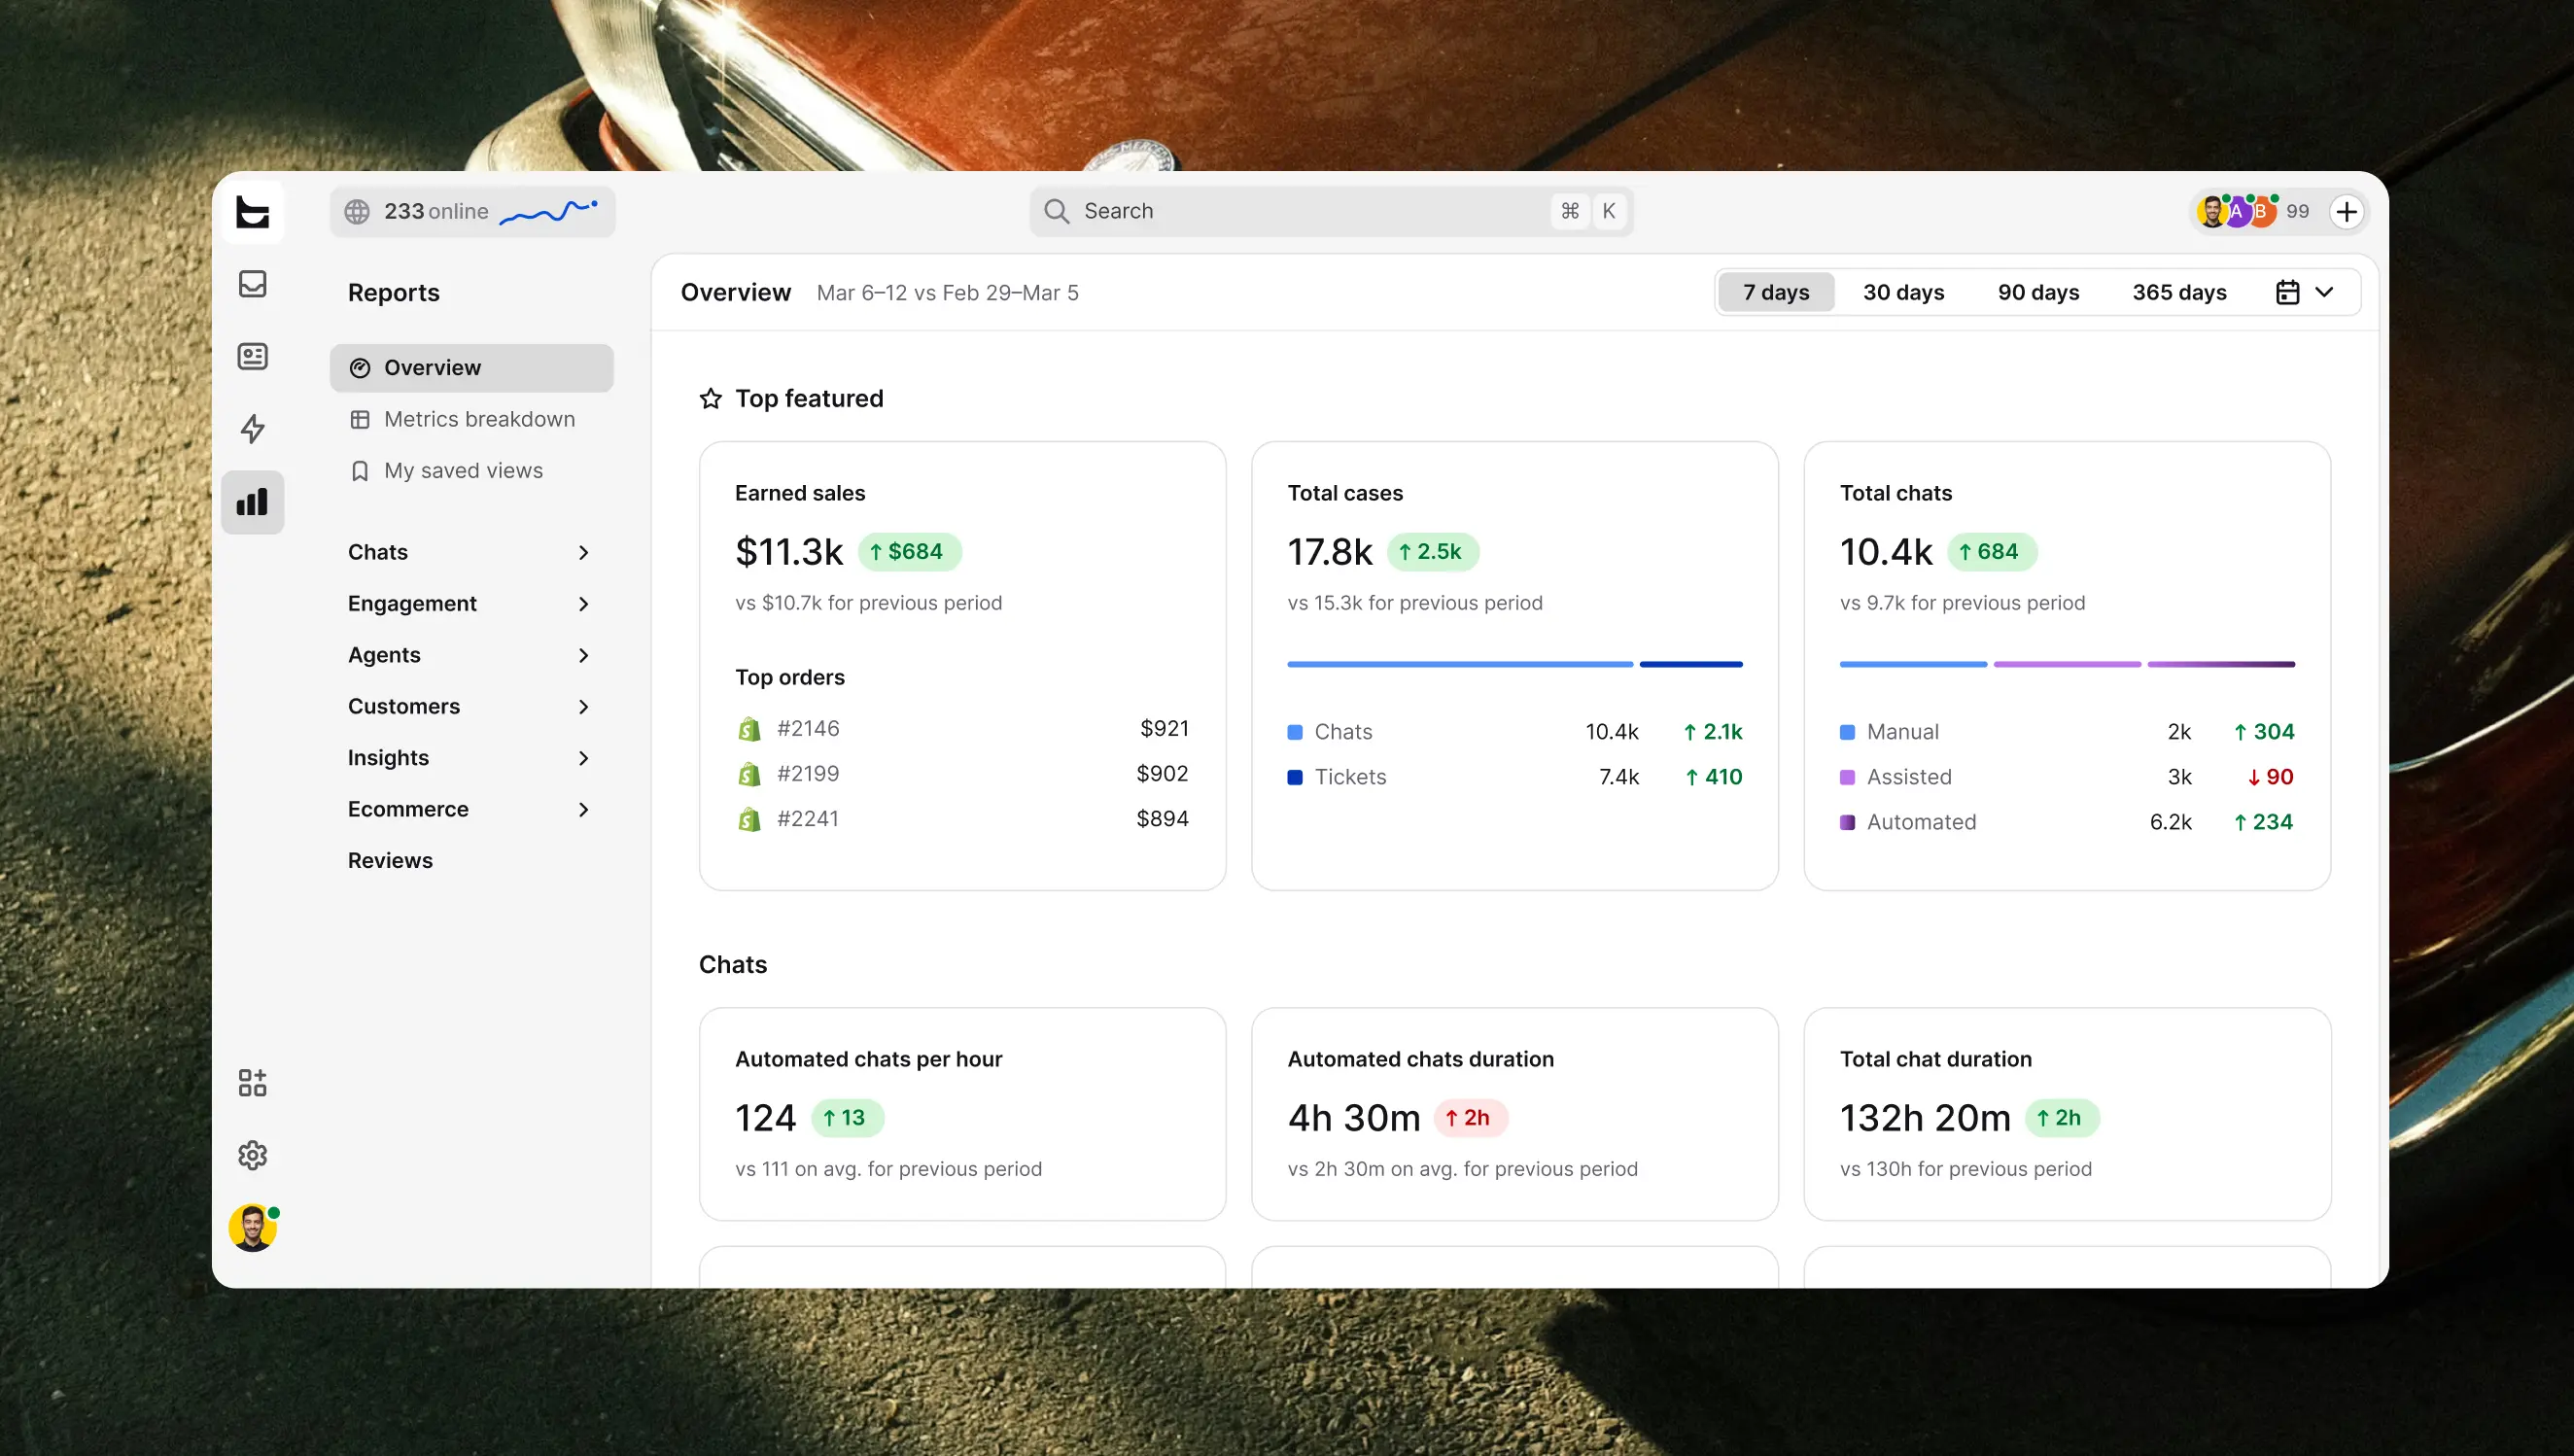
Task: Focus the Search field
Action: [1331, 211]
